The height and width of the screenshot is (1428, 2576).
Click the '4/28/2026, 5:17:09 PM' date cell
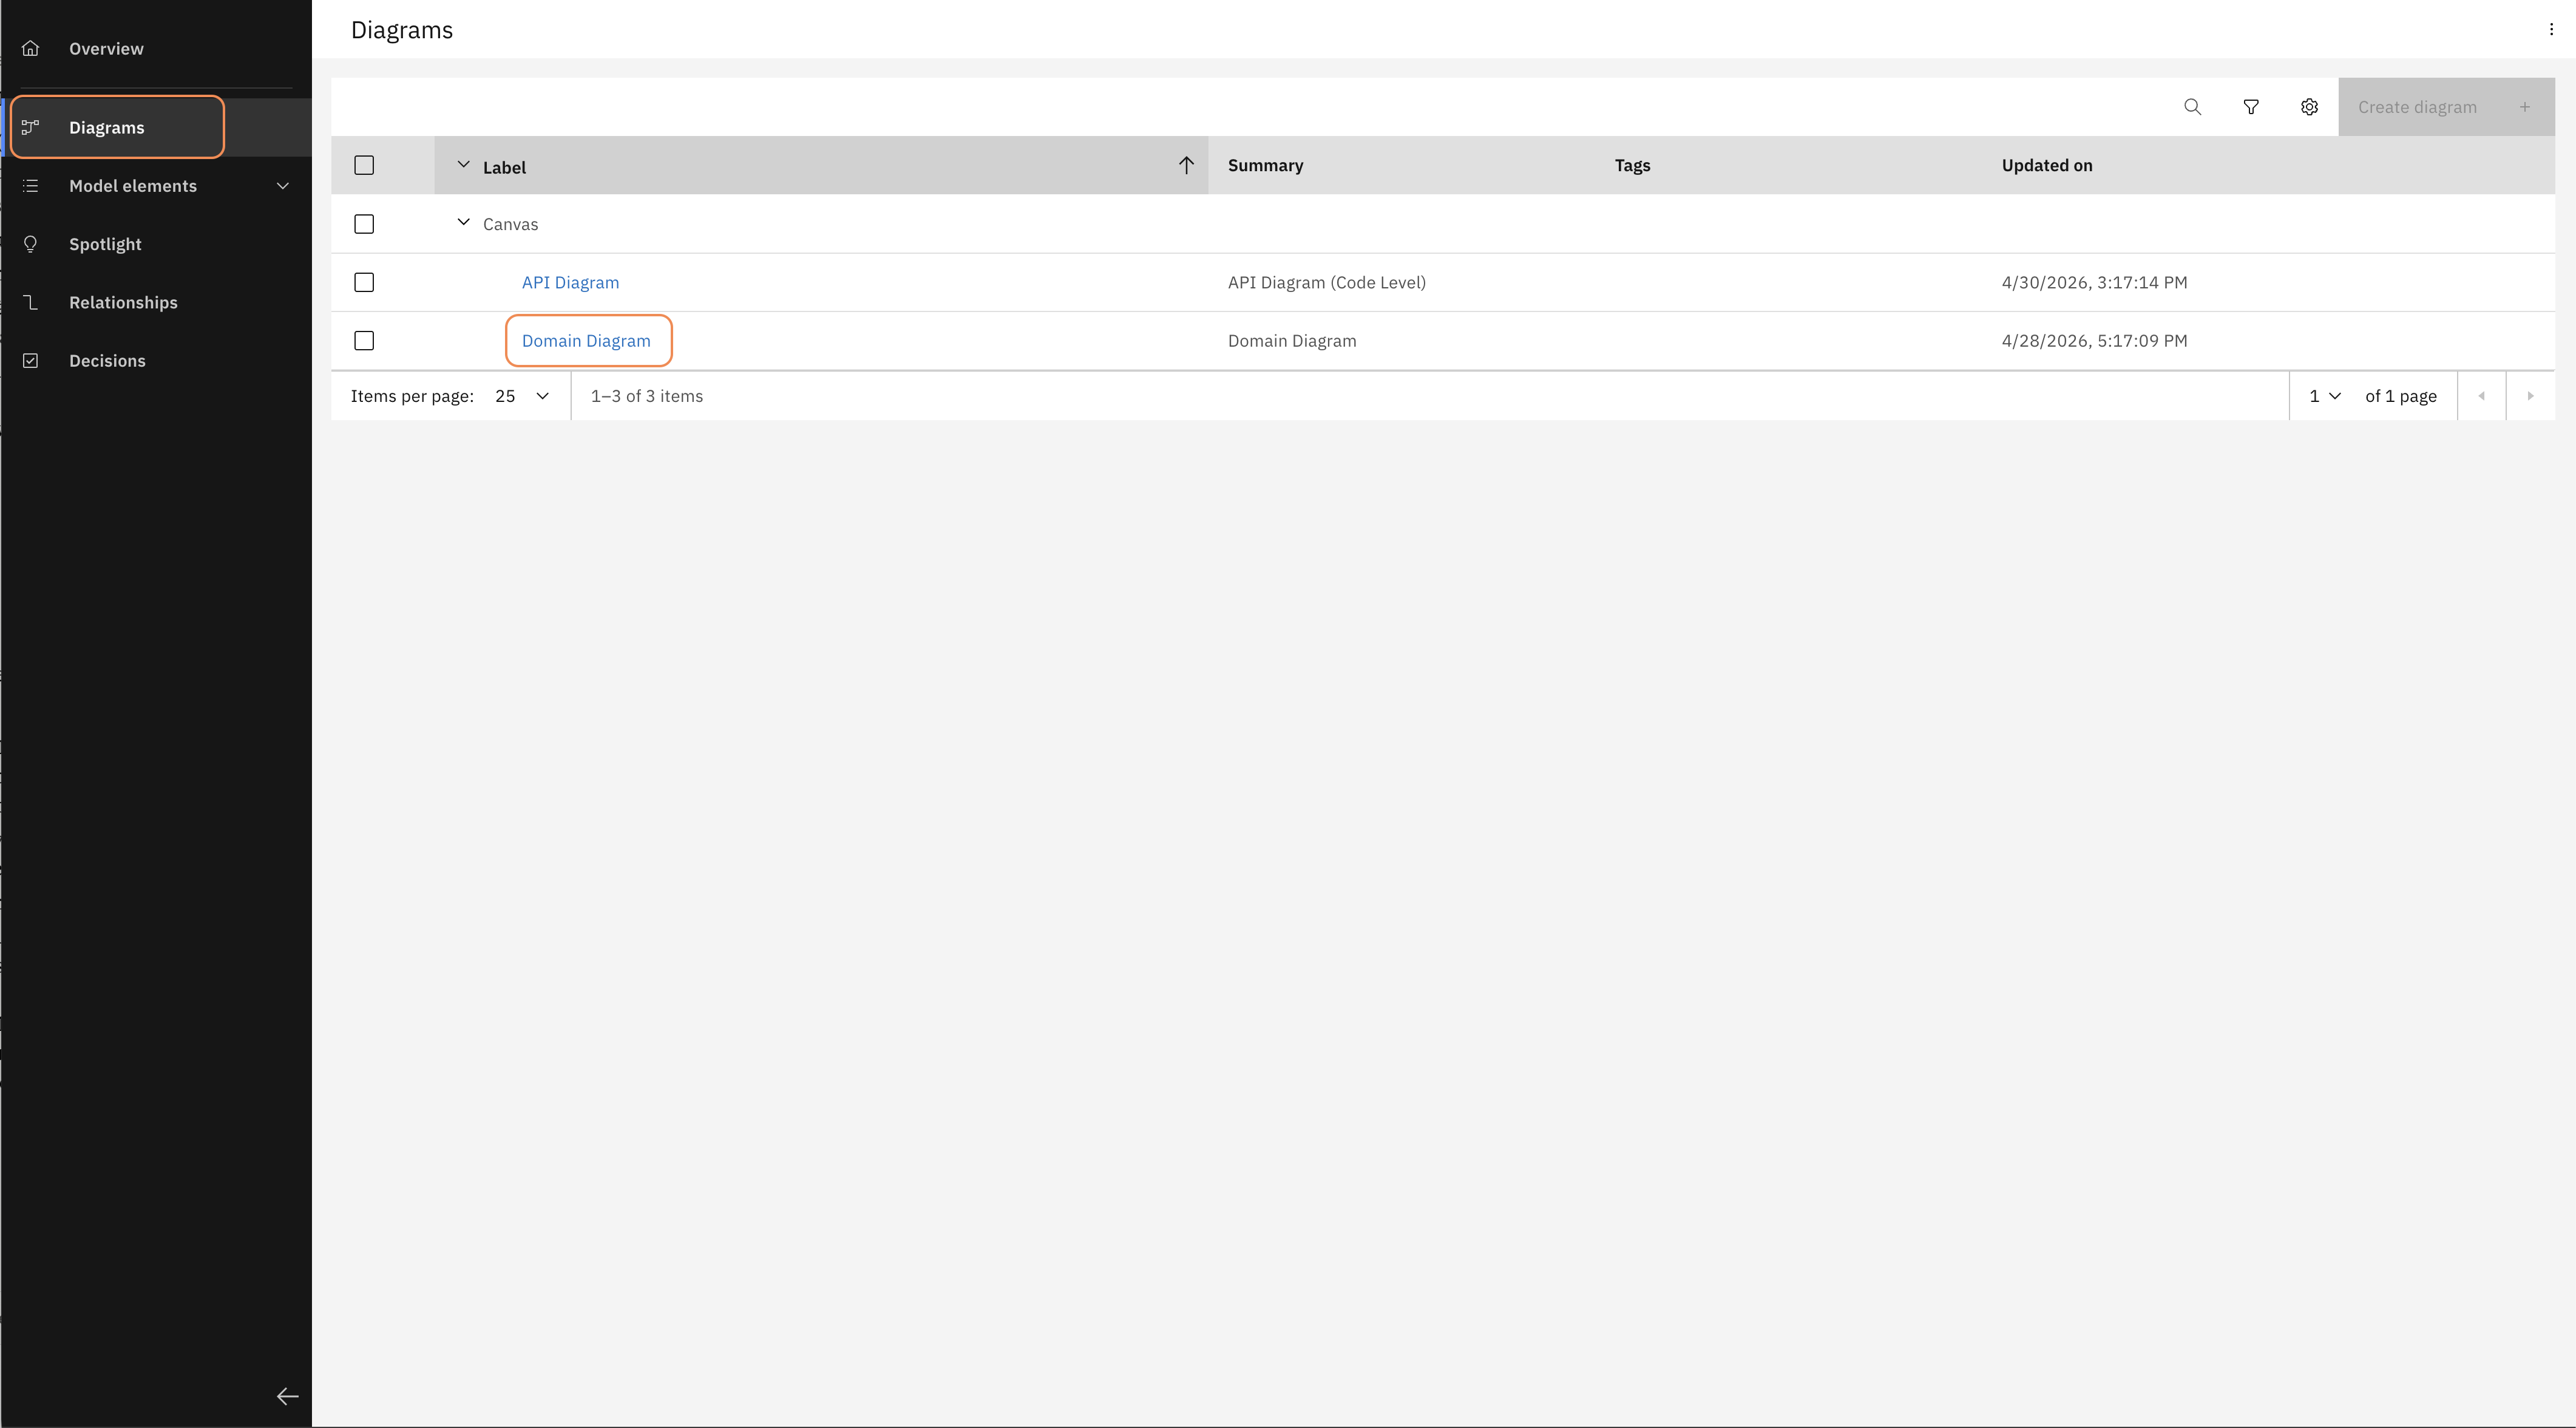click(2094, 341)
